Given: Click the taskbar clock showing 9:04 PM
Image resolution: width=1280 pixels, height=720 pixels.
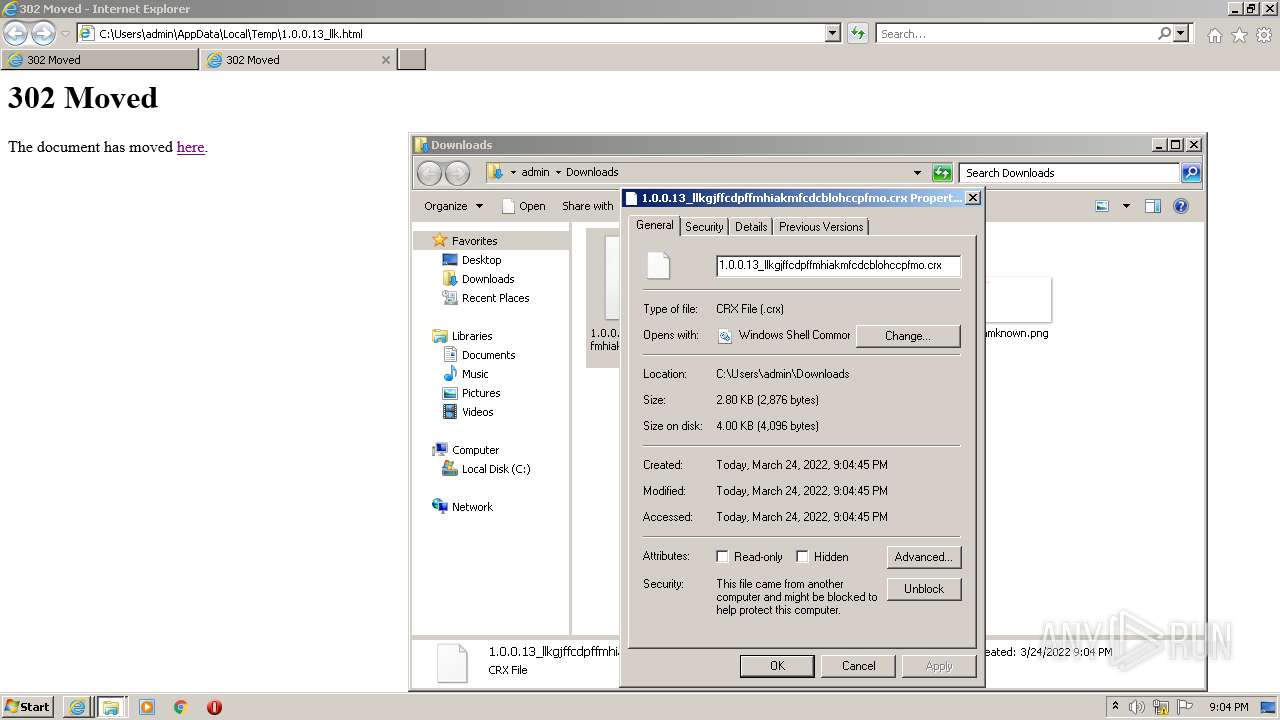Looking at the screenshot, I should (x=1228, y=707).
